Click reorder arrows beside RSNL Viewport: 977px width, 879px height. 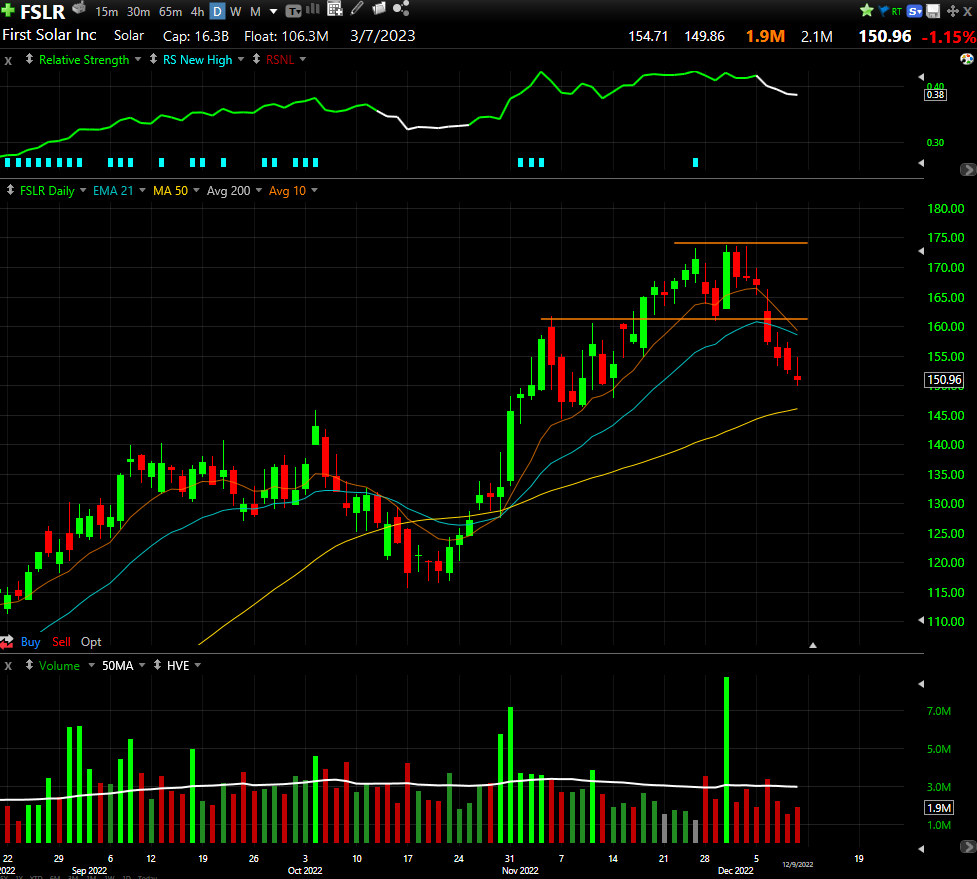[x=256, y=59]
